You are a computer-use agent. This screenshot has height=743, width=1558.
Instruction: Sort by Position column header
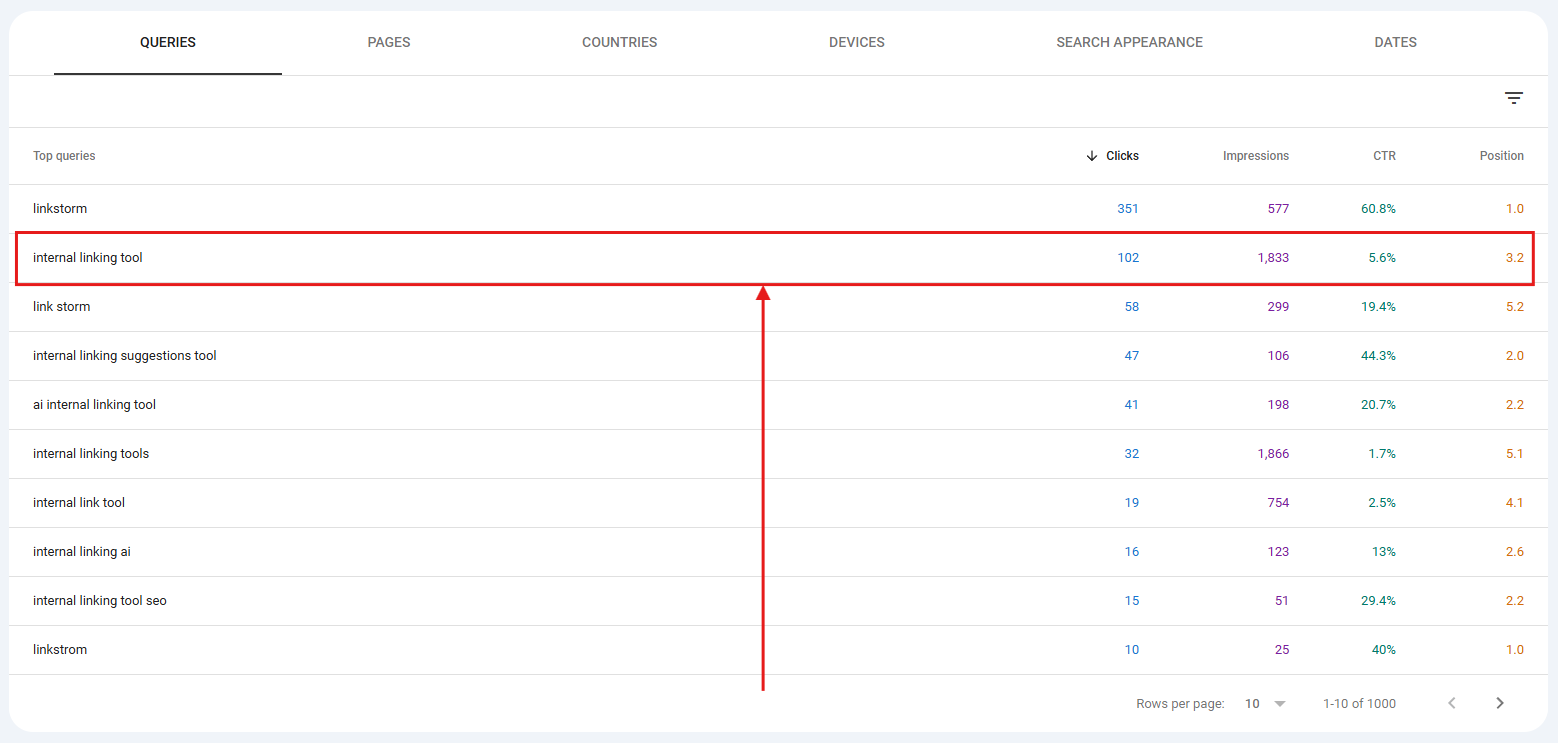1502,156
